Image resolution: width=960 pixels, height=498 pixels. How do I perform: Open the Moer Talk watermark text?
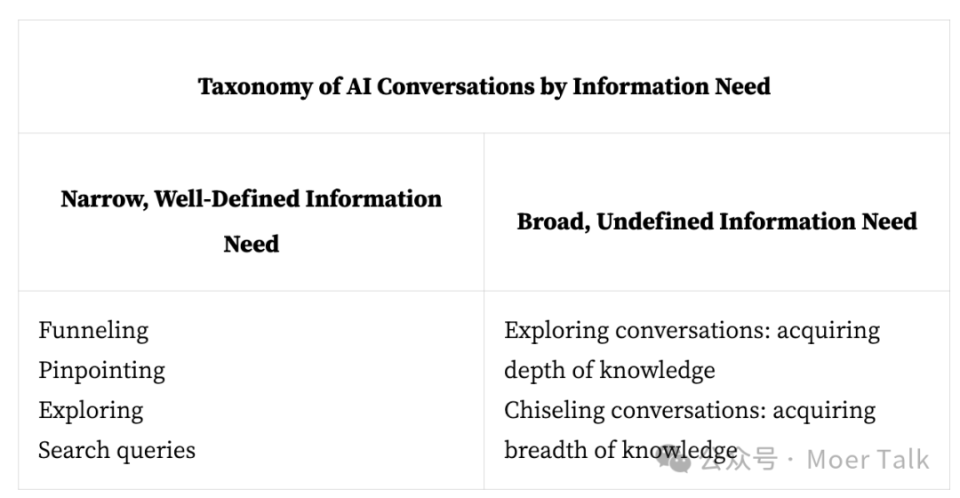(868, 460)
